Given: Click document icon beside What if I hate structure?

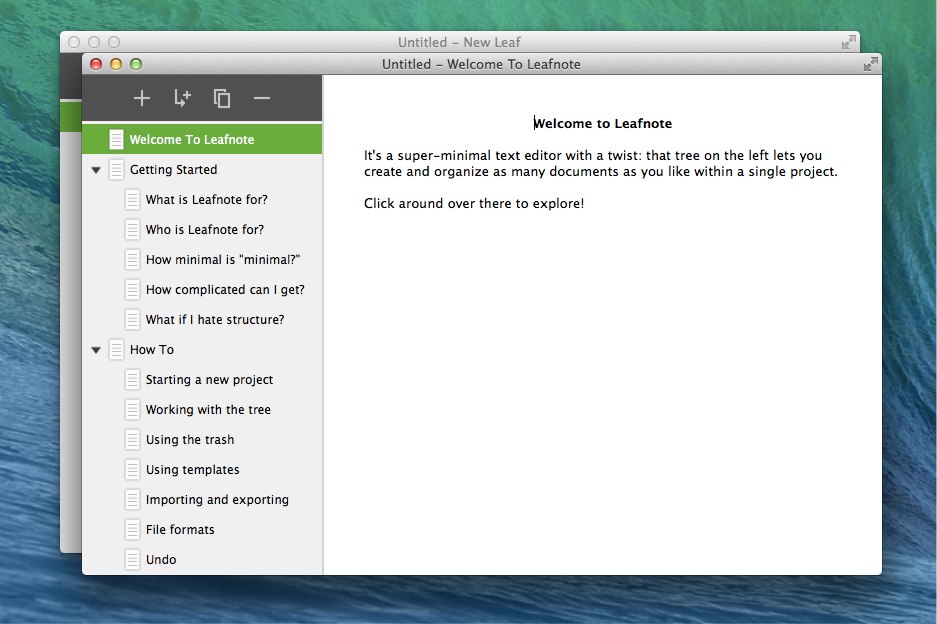Looking at the screenshot, I should pos(132,319).
